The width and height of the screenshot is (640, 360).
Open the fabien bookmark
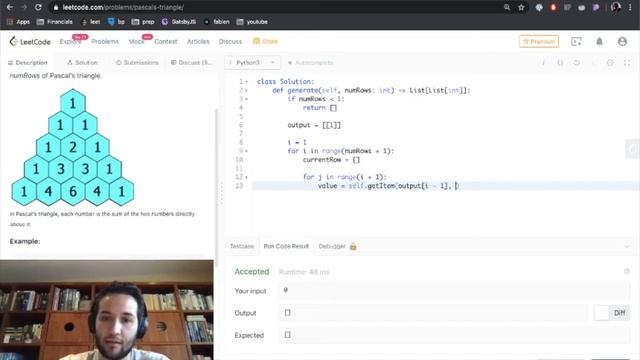[x=217, y=22]
